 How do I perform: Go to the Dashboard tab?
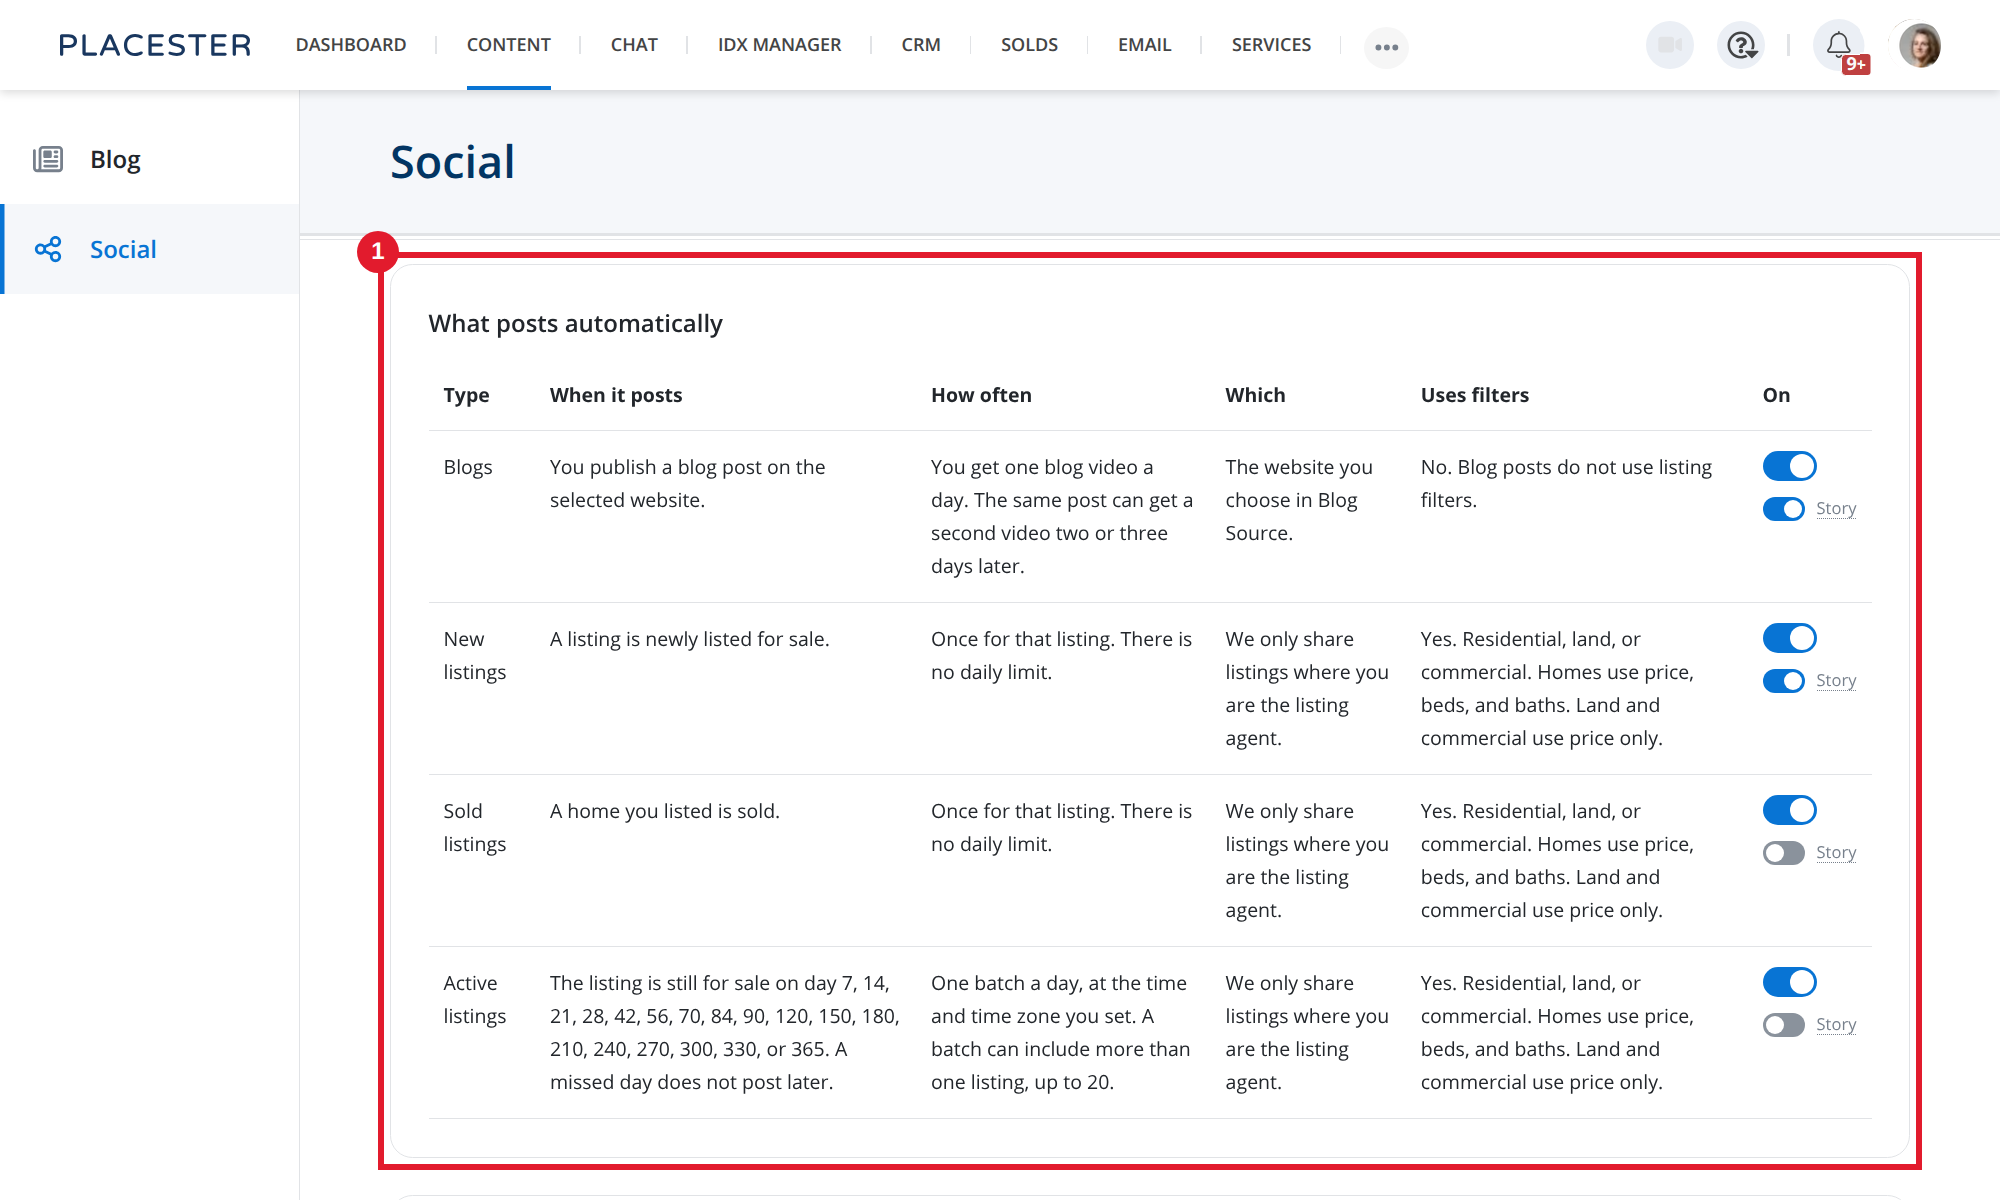351,45
